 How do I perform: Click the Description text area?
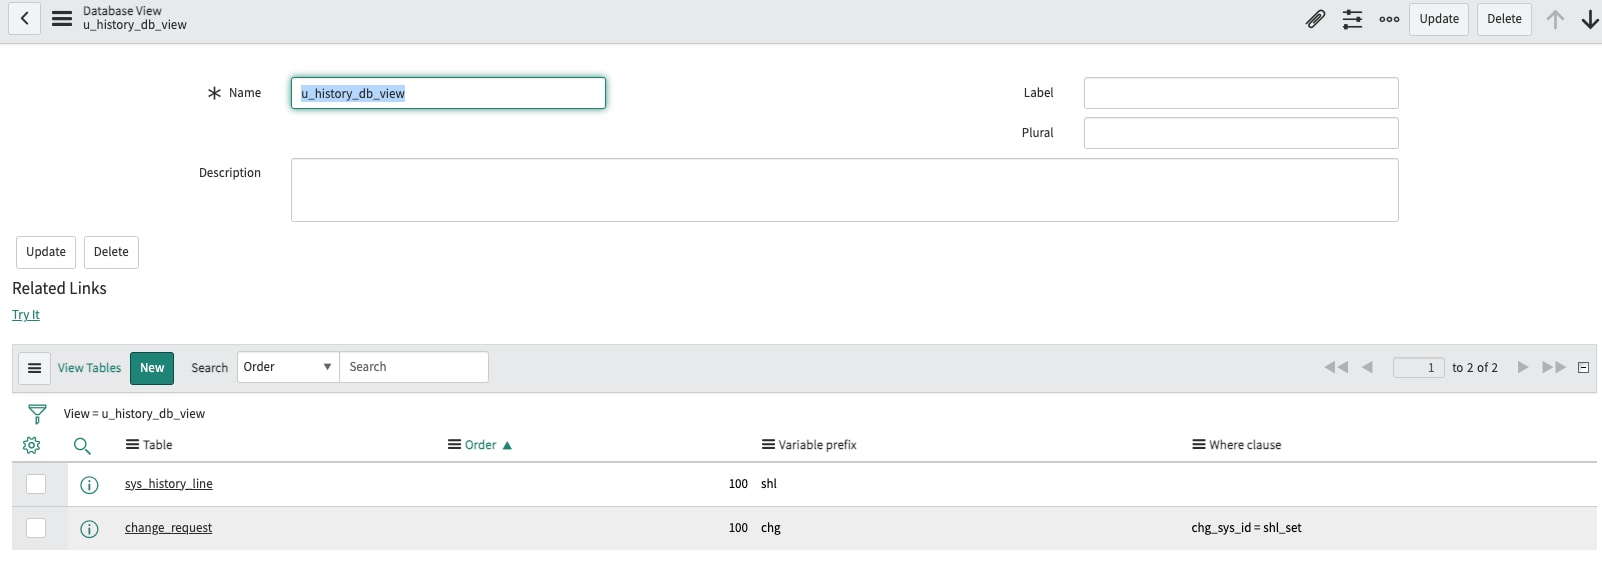845,190
